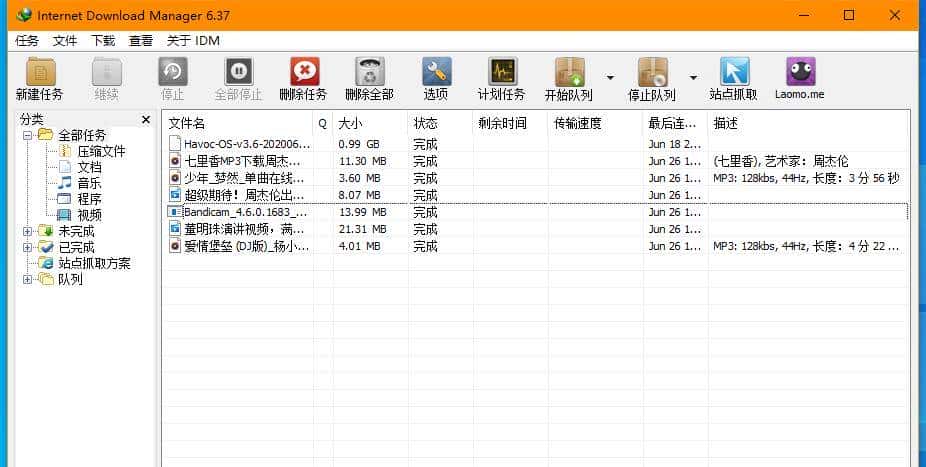926x467 pixels.
Task: Select the 爱情堡垒 (DJ版) file row
Action: pyautogui.click(x=535, y=246)
